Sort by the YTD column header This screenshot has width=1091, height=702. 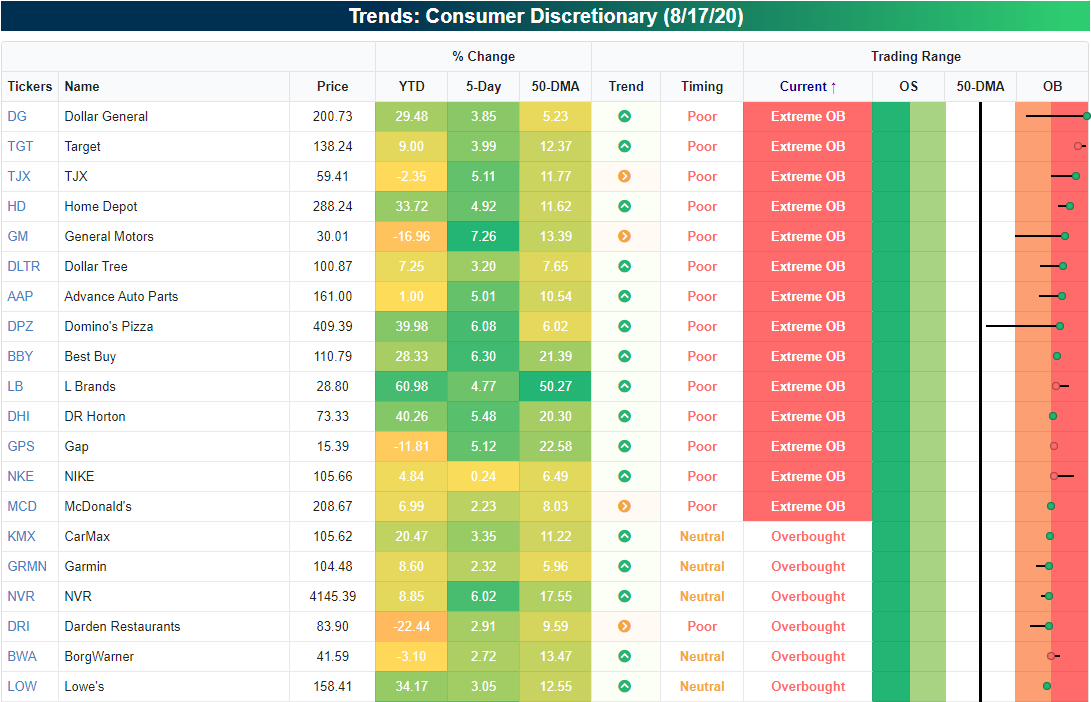(x=411, y=86)
